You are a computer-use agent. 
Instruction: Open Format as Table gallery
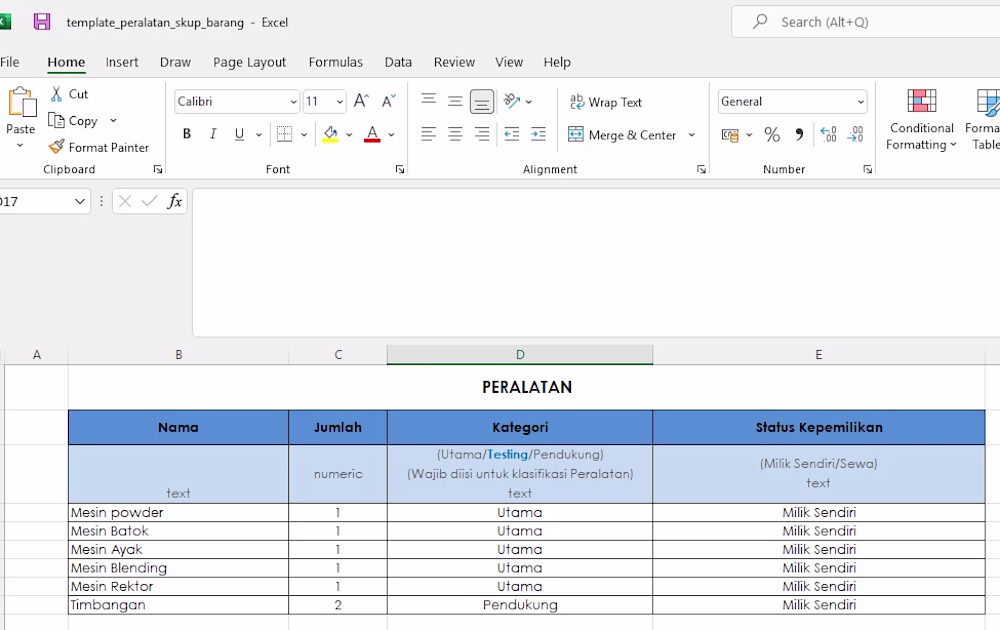coord(983,120)
